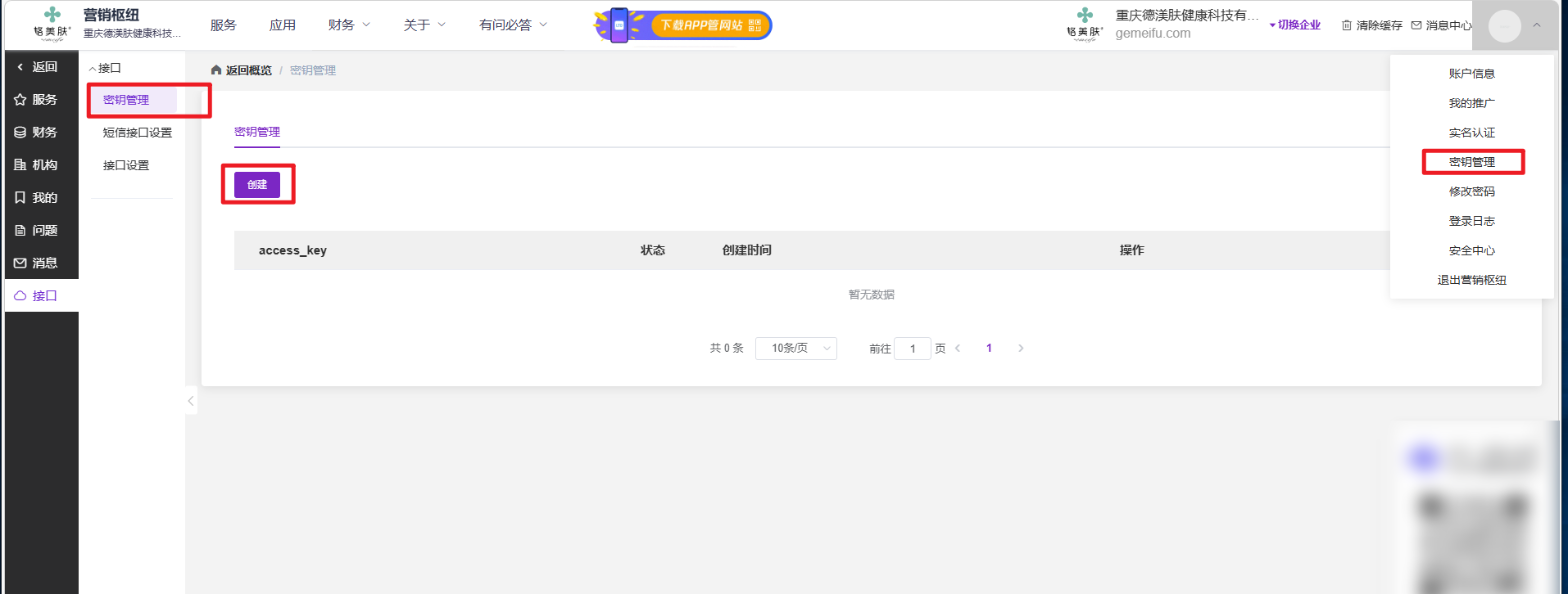The image size is (1568, 594).
Task: Click the 返回 back arrow in sidebar
Action: (x=21, y=67)
